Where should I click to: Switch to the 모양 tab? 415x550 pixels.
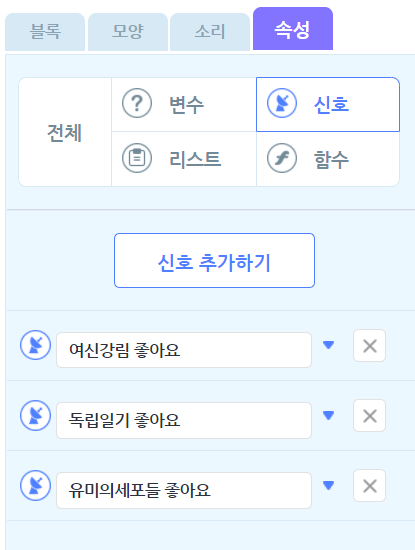pyautogui.click(x=128, y=32)
